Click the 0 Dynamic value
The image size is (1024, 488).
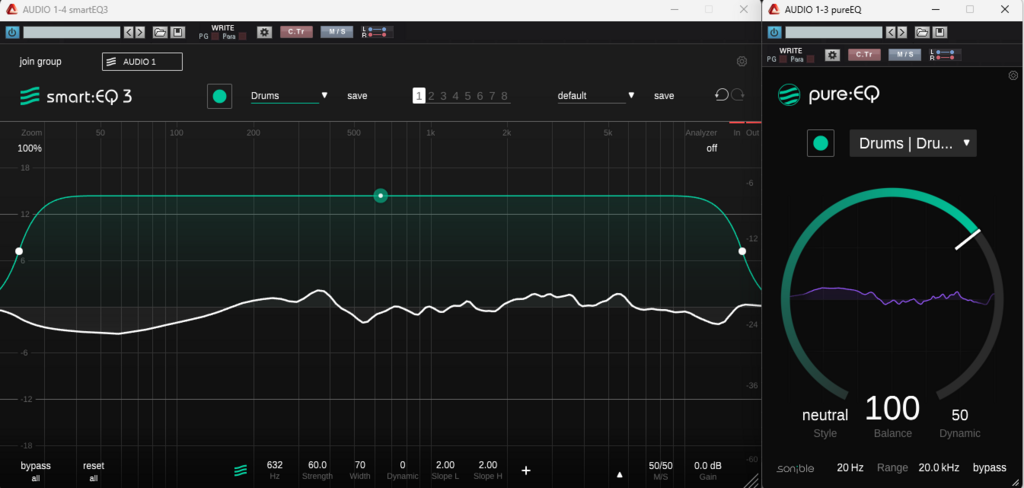[402, 465]
